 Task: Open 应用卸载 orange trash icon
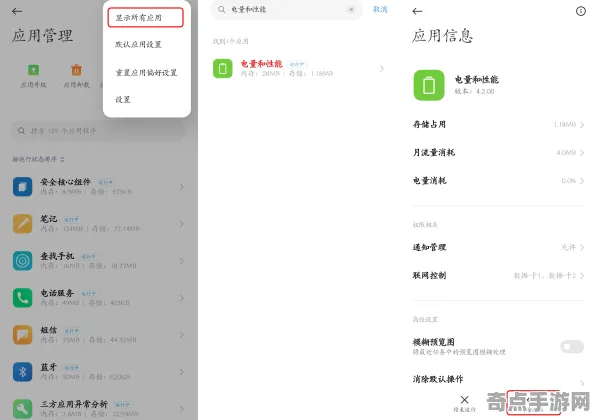76,70
